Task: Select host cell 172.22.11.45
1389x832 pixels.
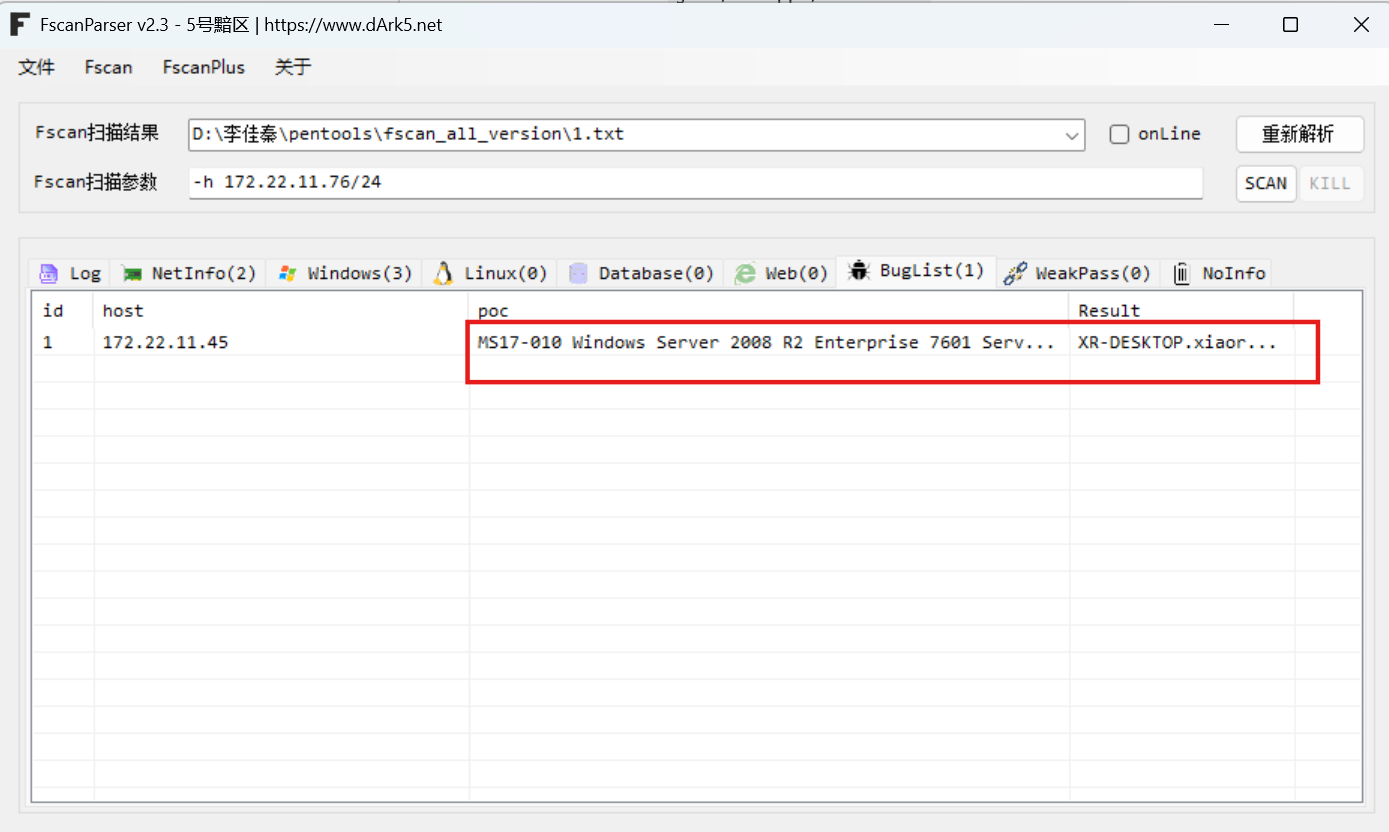Action: (x=281, y=342)
